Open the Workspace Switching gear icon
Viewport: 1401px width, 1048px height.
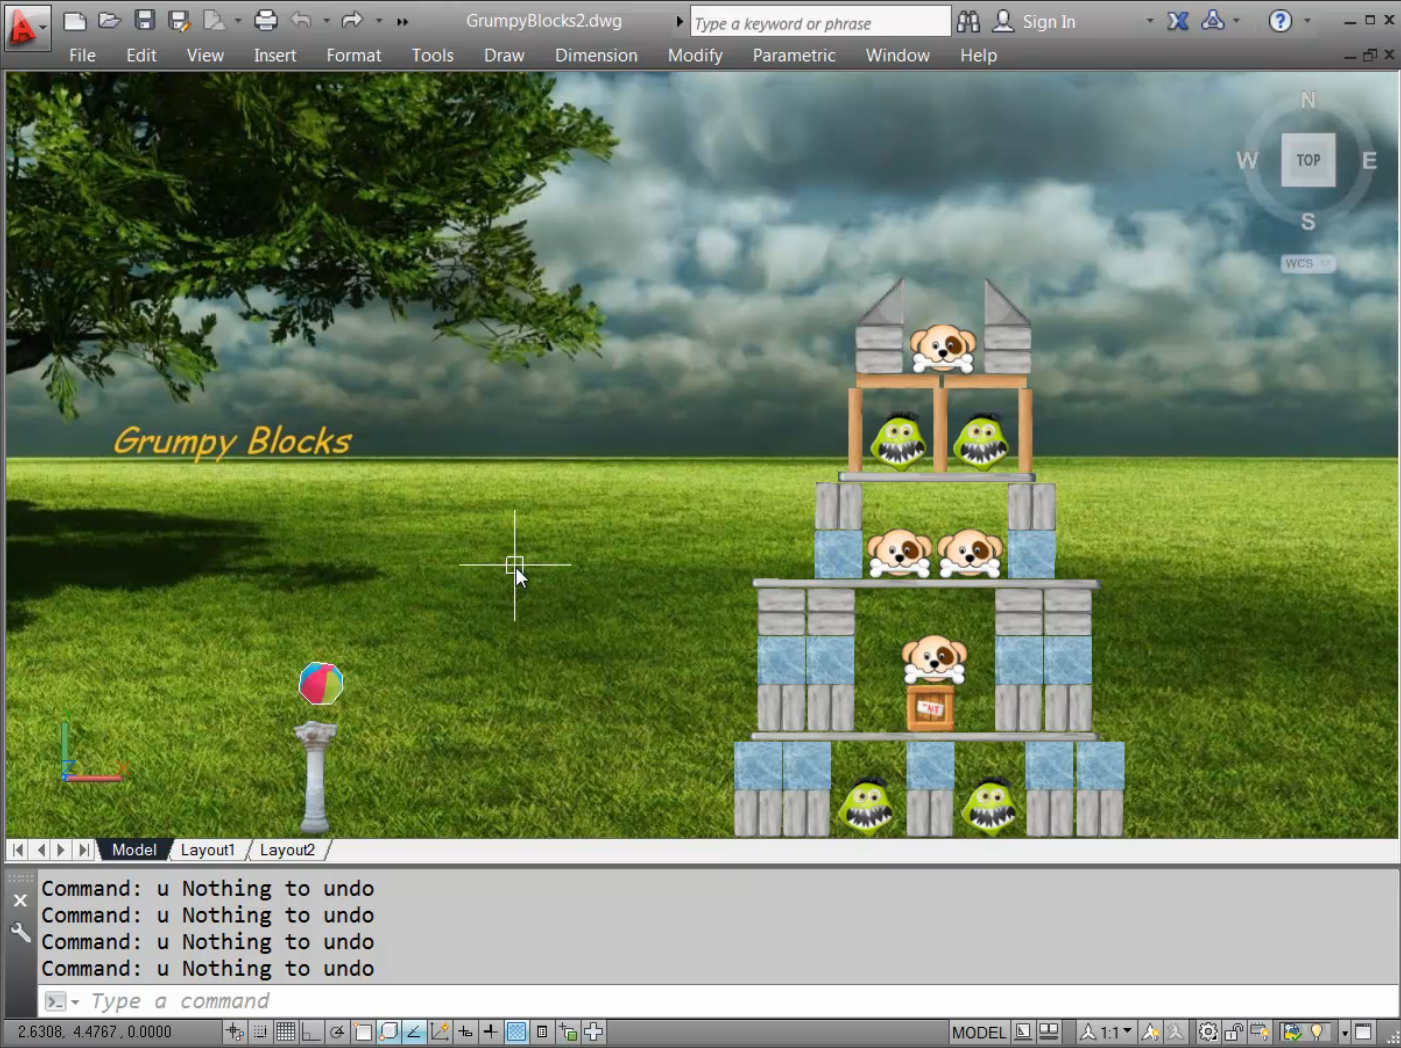[1208, 1032]
